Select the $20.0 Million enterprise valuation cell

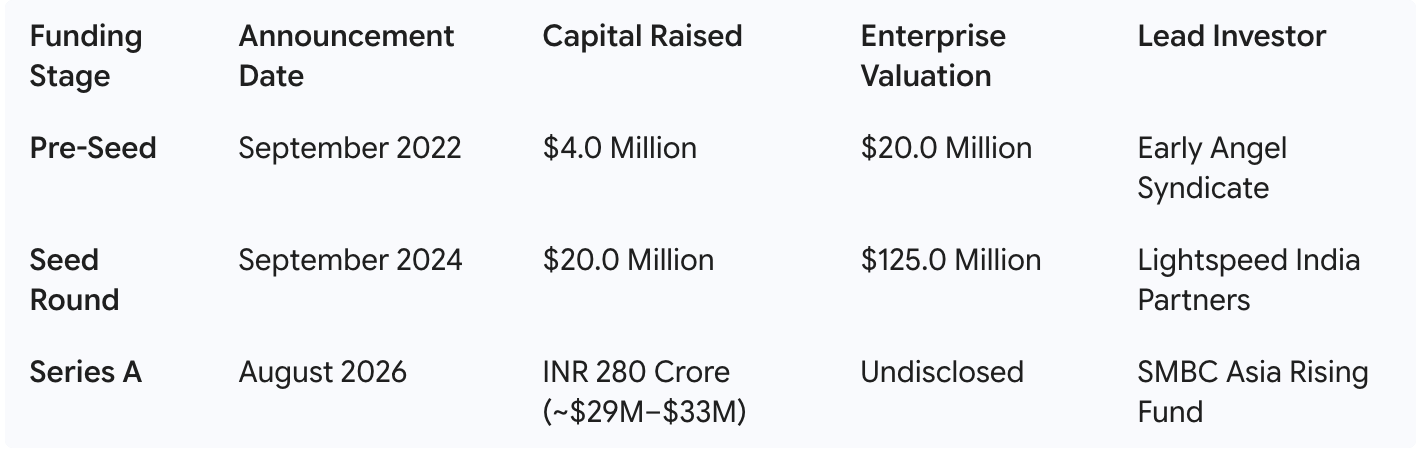coord(946,148)
